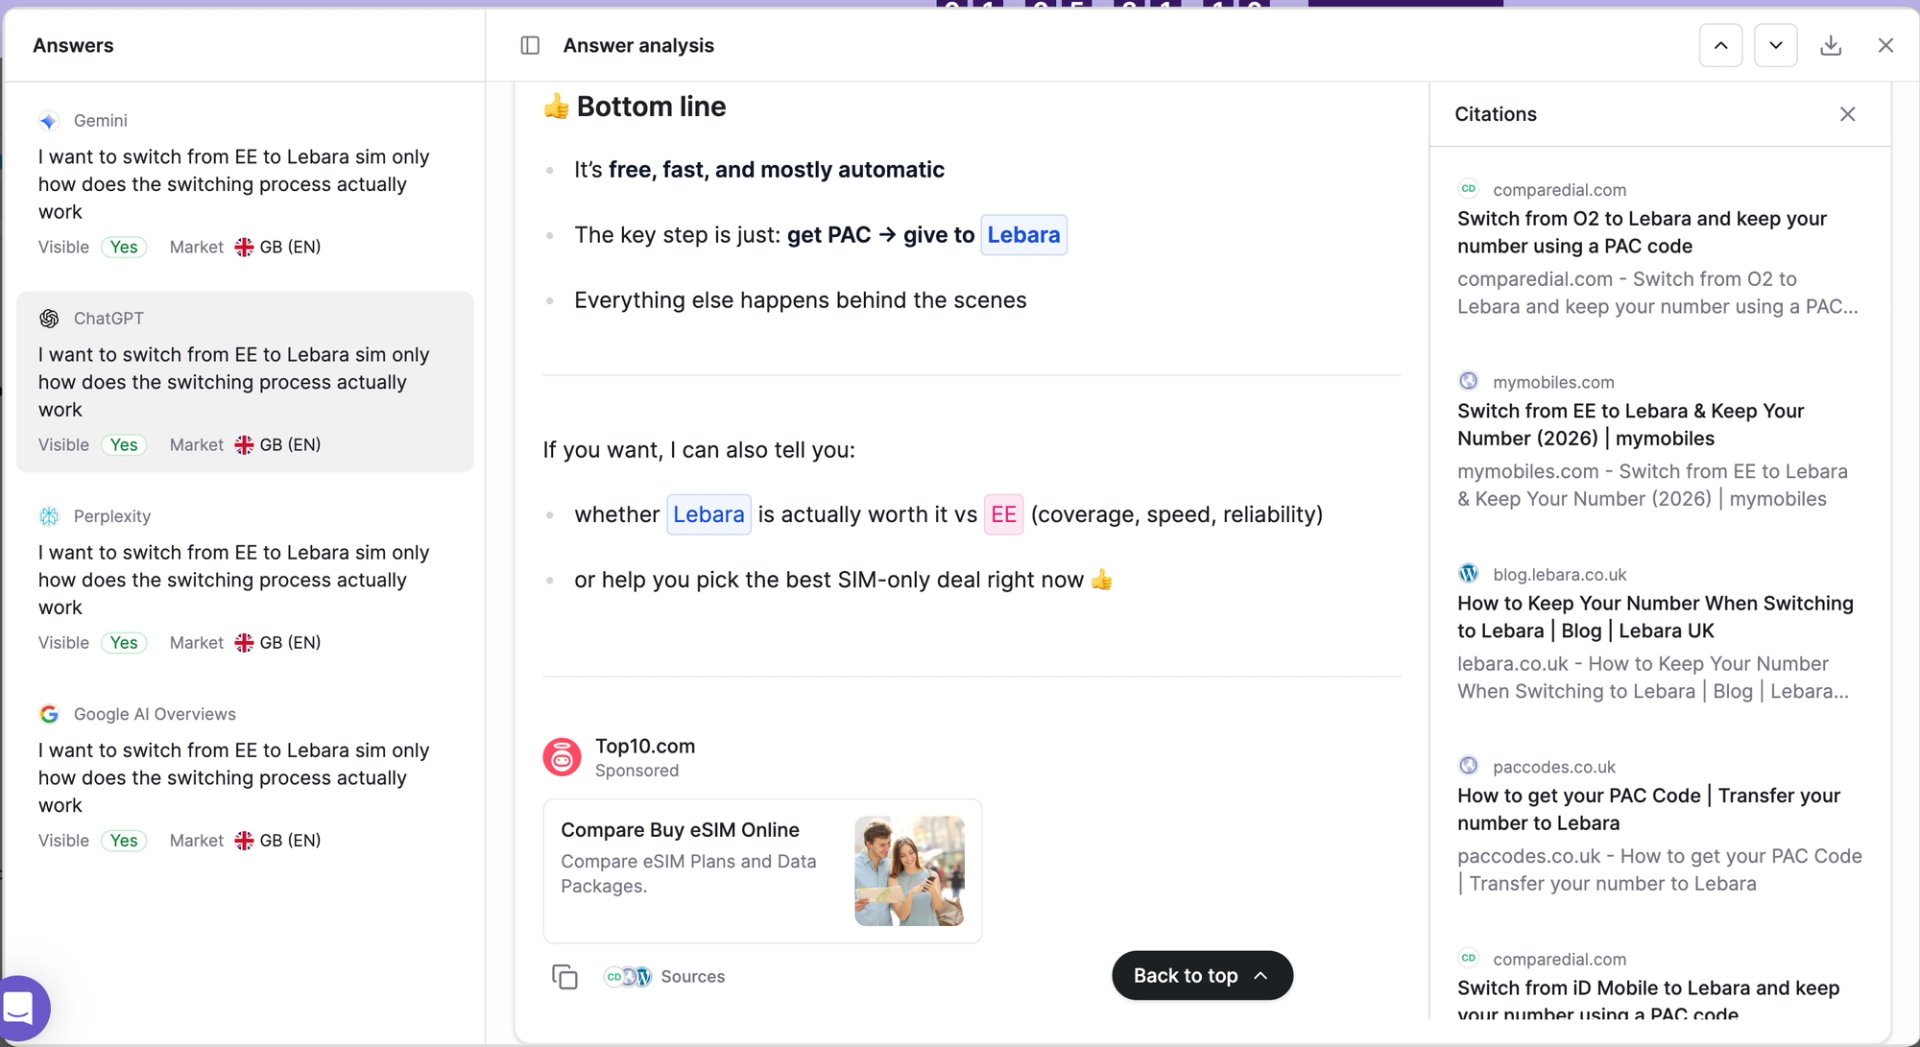Click 'If you want, I can also tell you:'
Viewport: 1920px width, 1047px height.
pos(699,450)
